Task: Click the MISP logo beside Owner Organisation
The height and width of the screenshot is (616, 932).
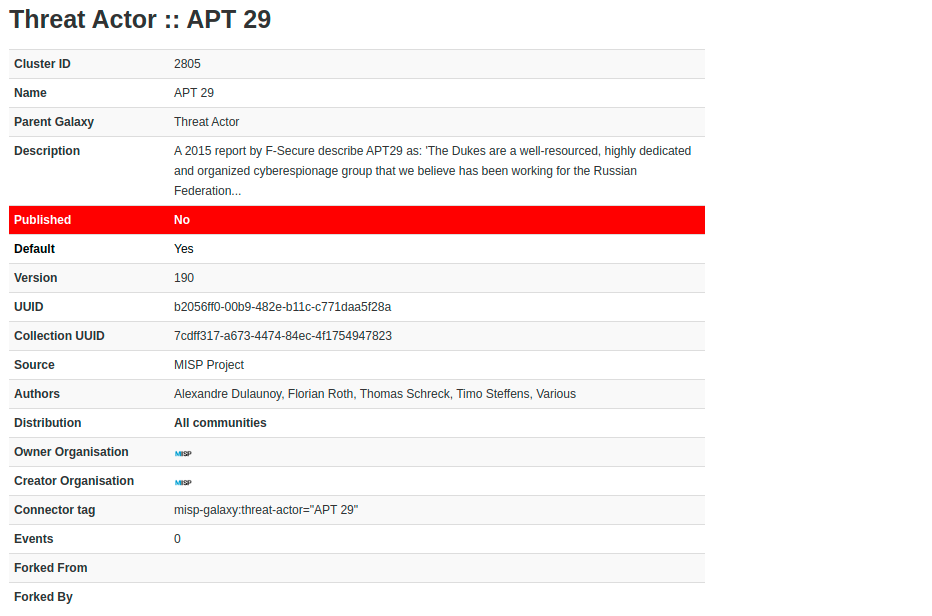Action: click(x=183, y=453)
